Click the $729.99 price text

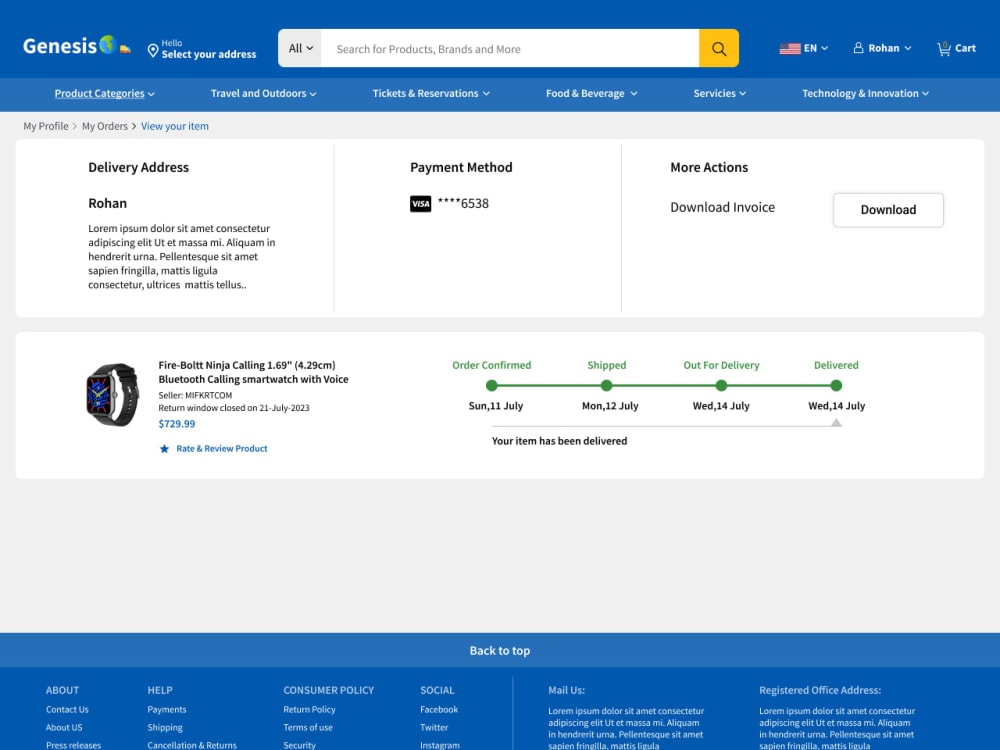[177, 424]
